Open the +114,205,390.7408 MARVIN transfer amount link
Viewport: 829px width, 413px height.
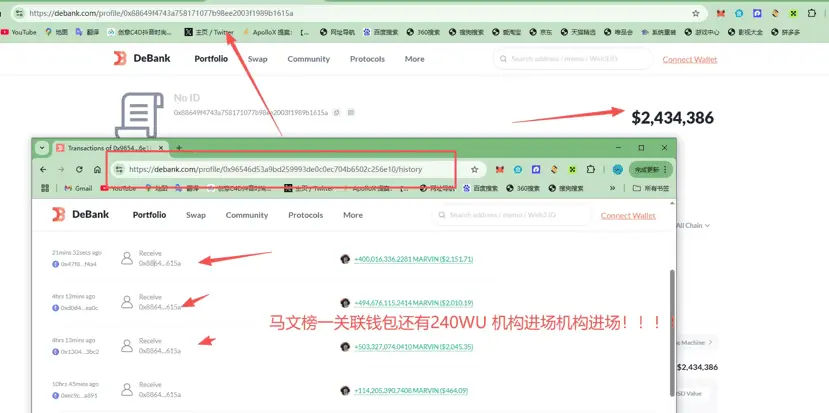click(x=411, y=391)
